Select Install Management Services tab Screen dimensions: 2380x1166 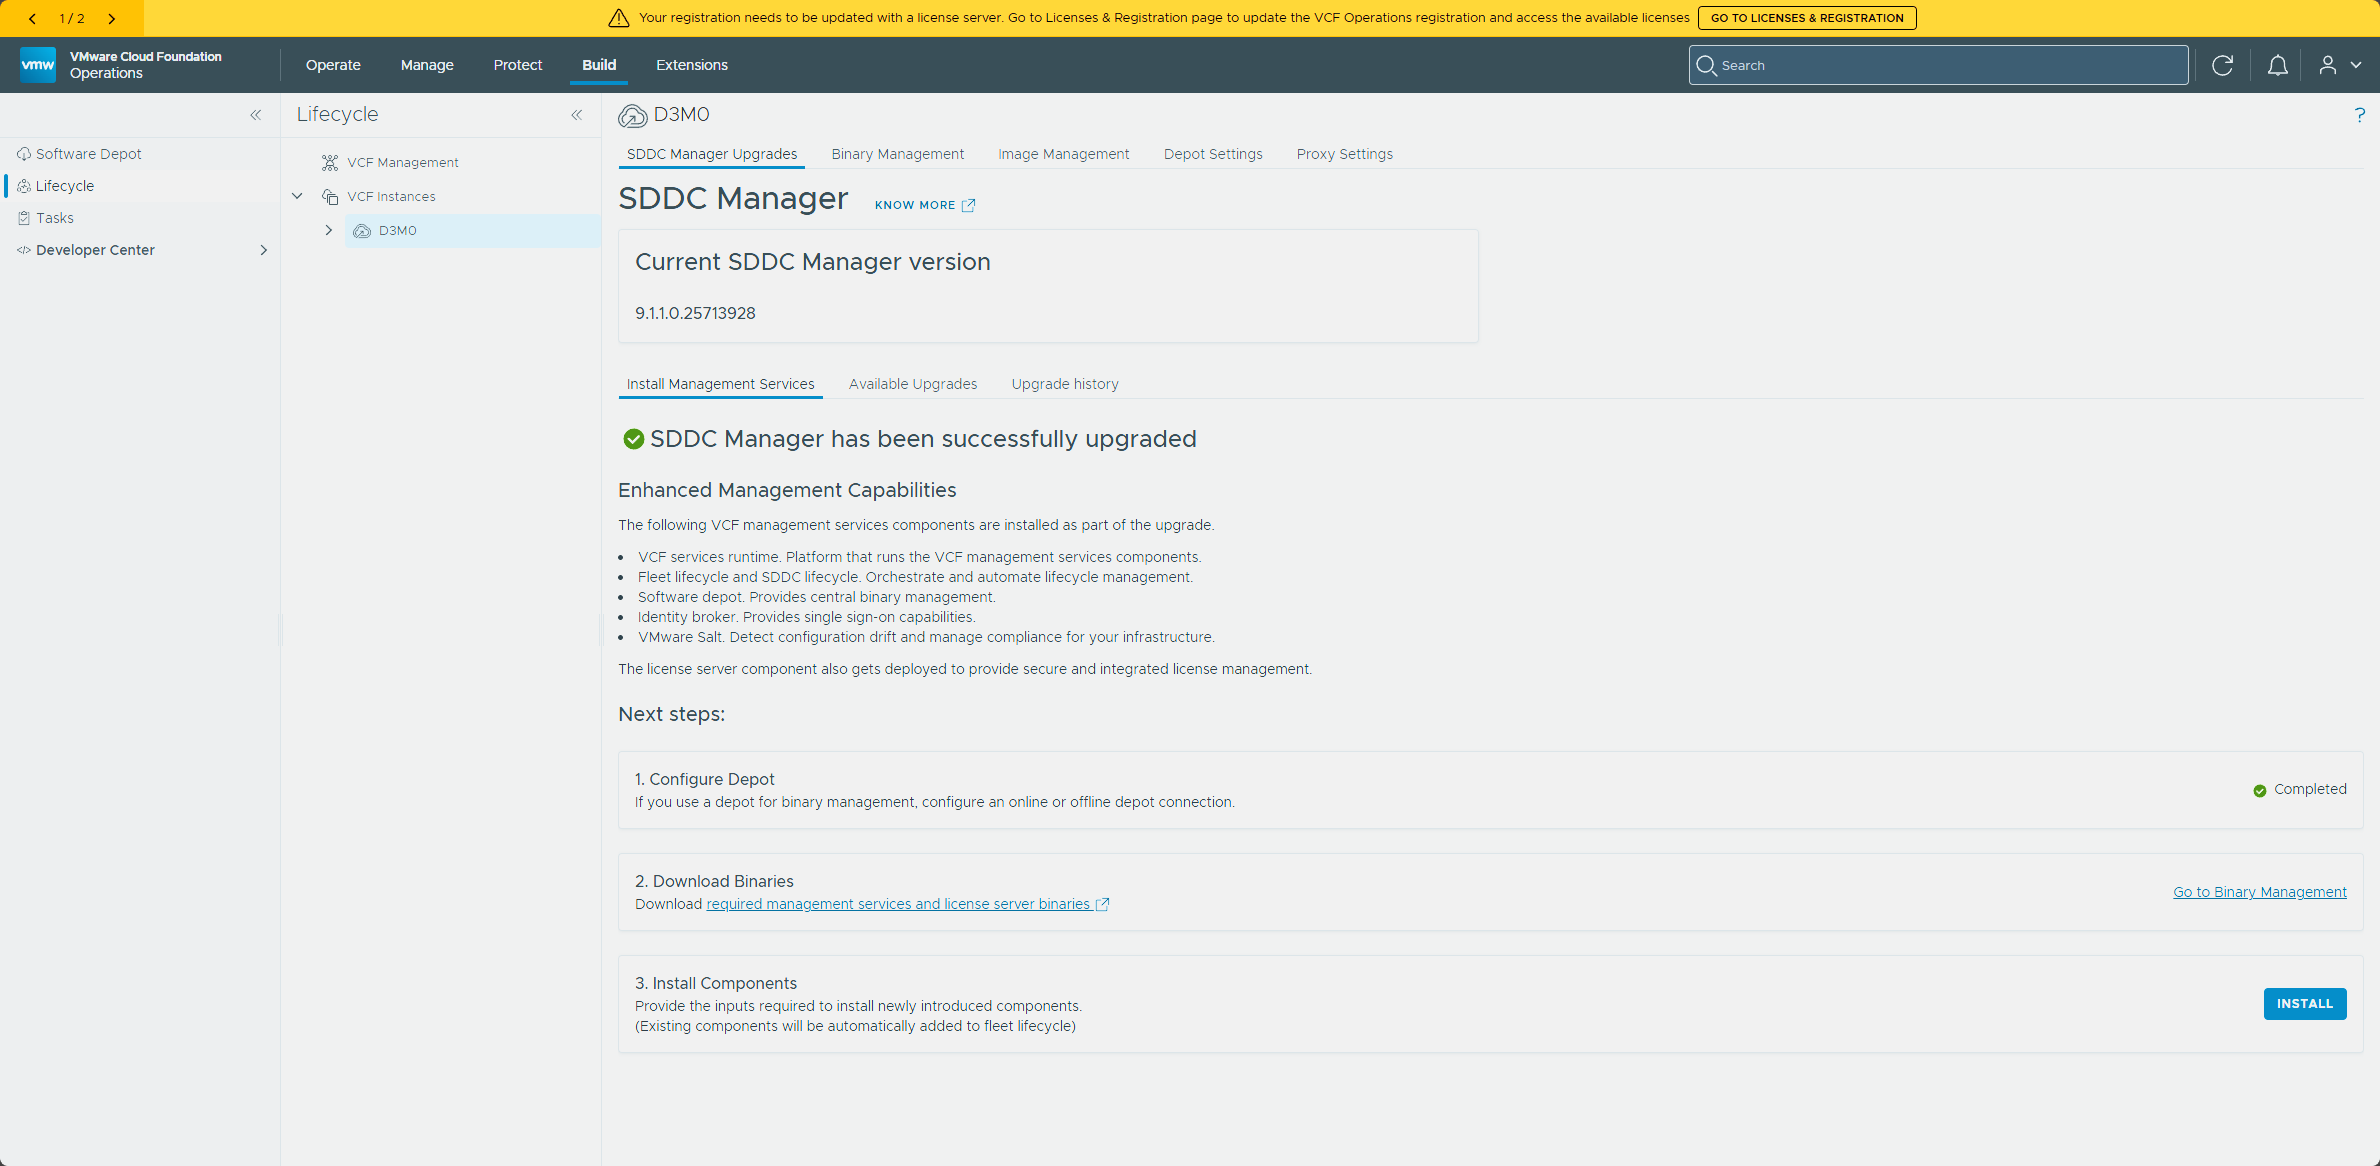pos(721,384)
